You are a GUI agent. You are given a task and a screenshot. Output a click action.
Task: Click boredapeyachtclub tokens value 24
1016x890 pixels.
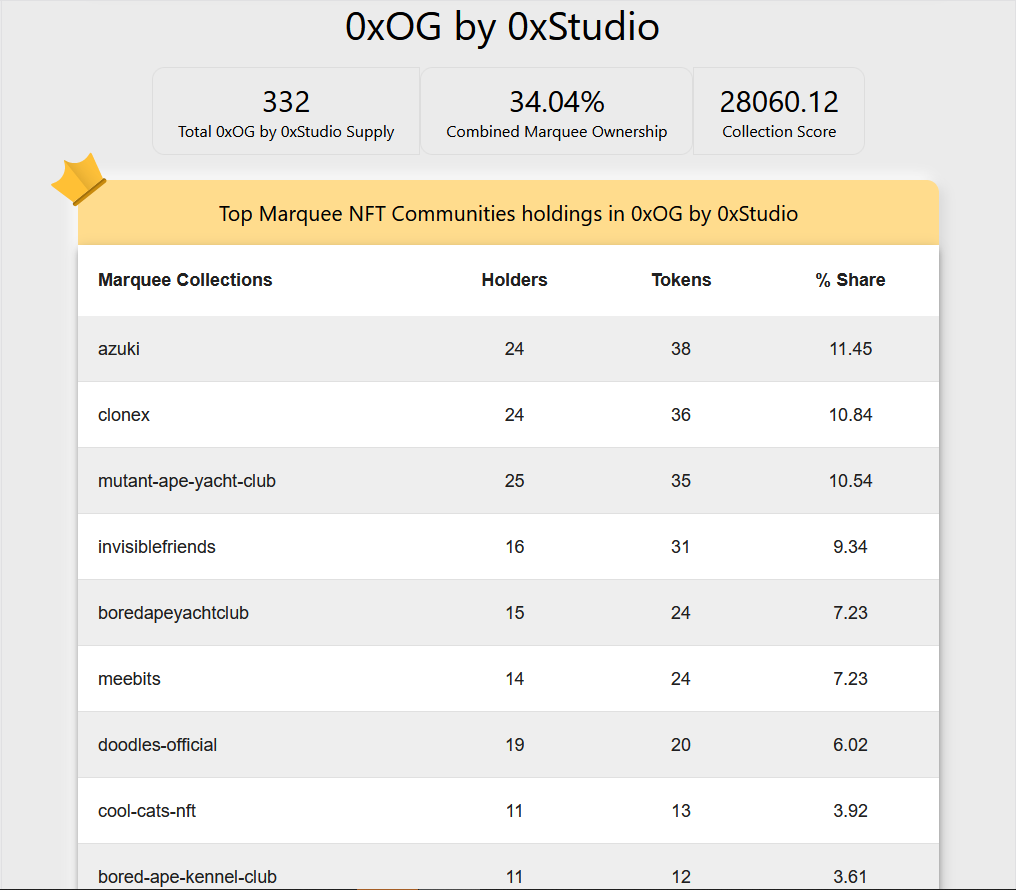[680, 613]
